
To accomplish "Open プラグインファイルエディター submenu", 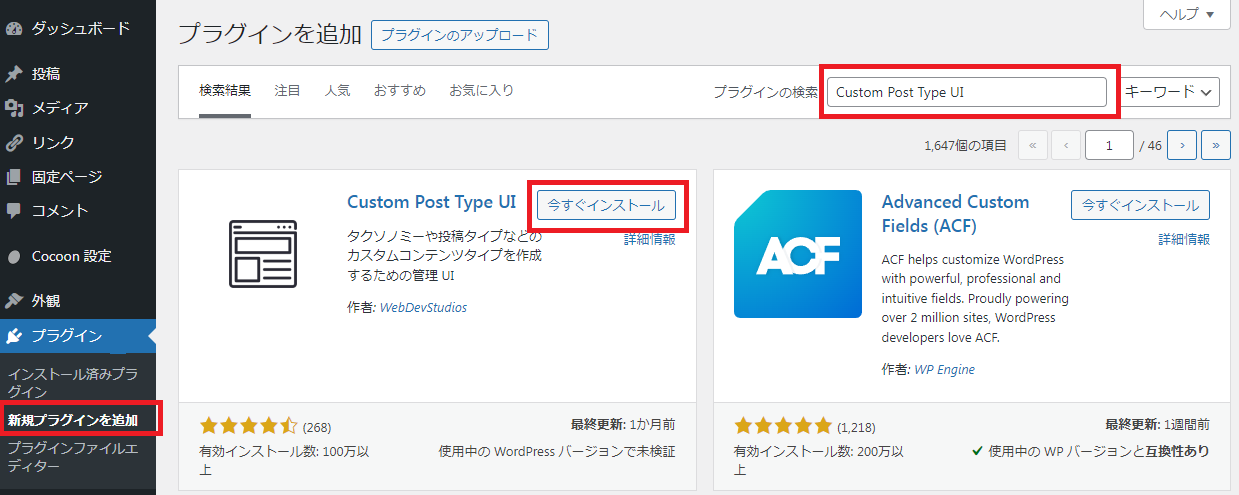I will click(x=72, y=457).
